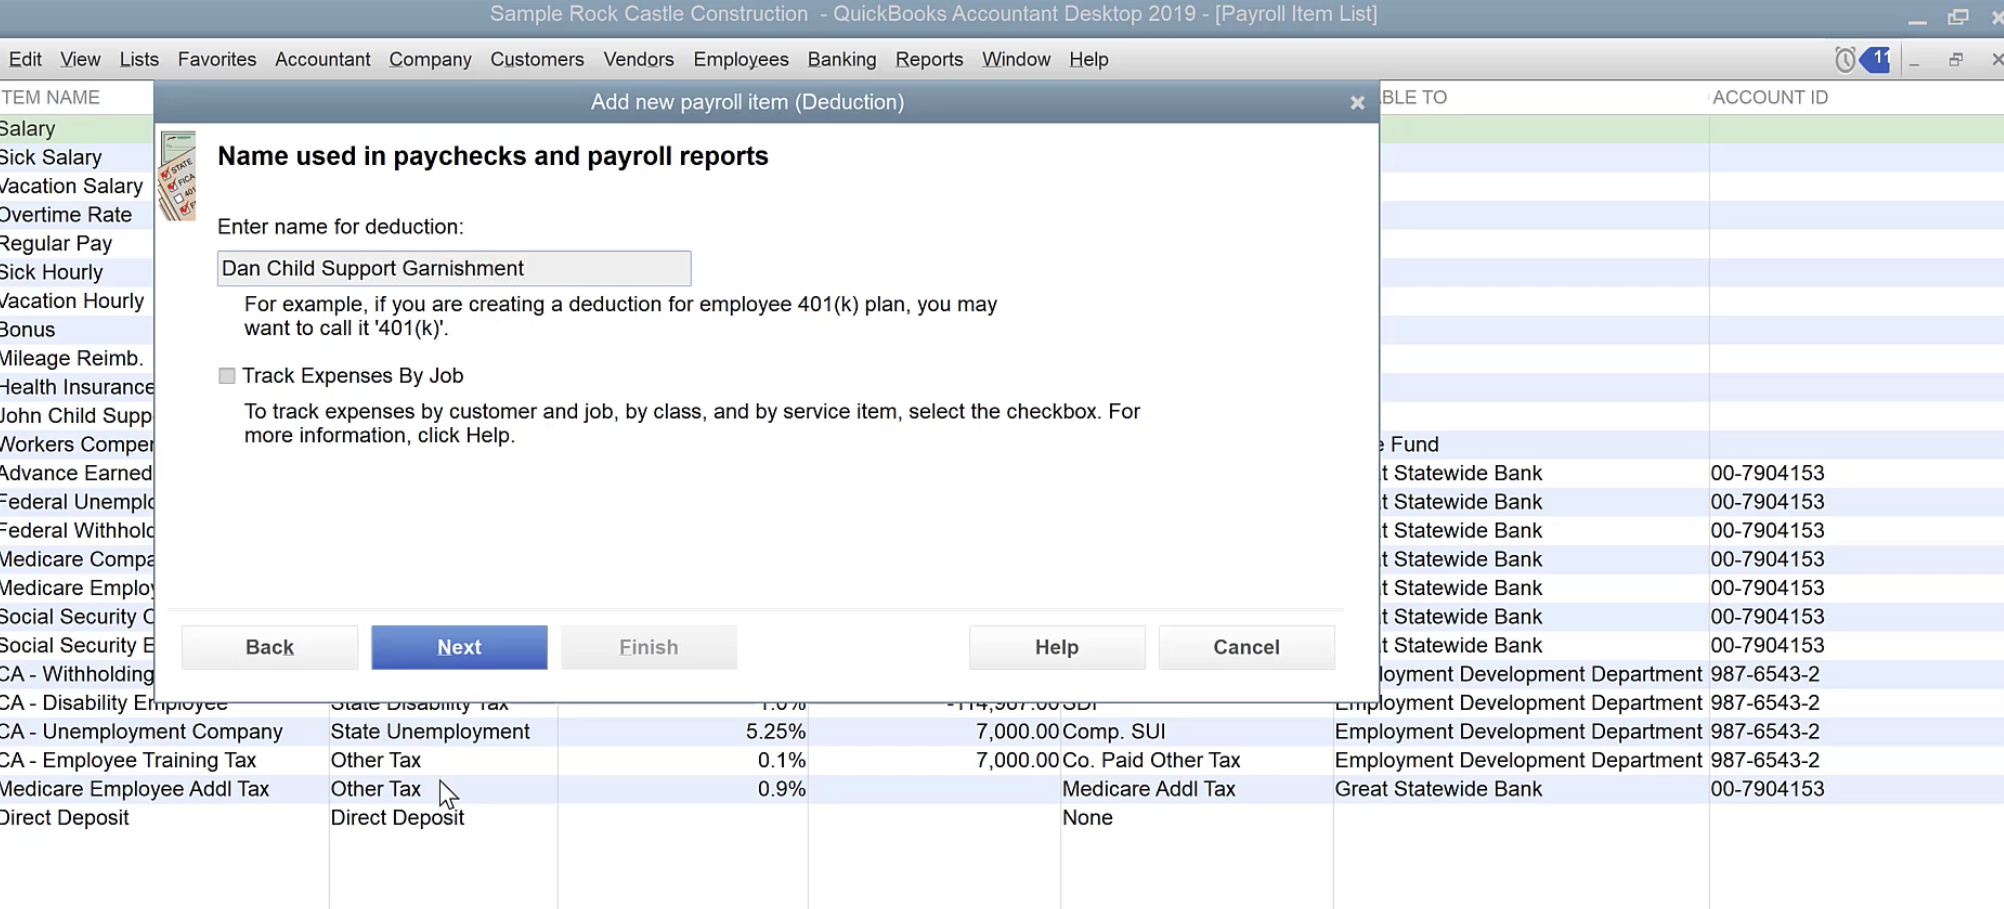This screenshot has width=2004, height=909.
Task: Click the deduction name input field
Action: click(453, 268)
